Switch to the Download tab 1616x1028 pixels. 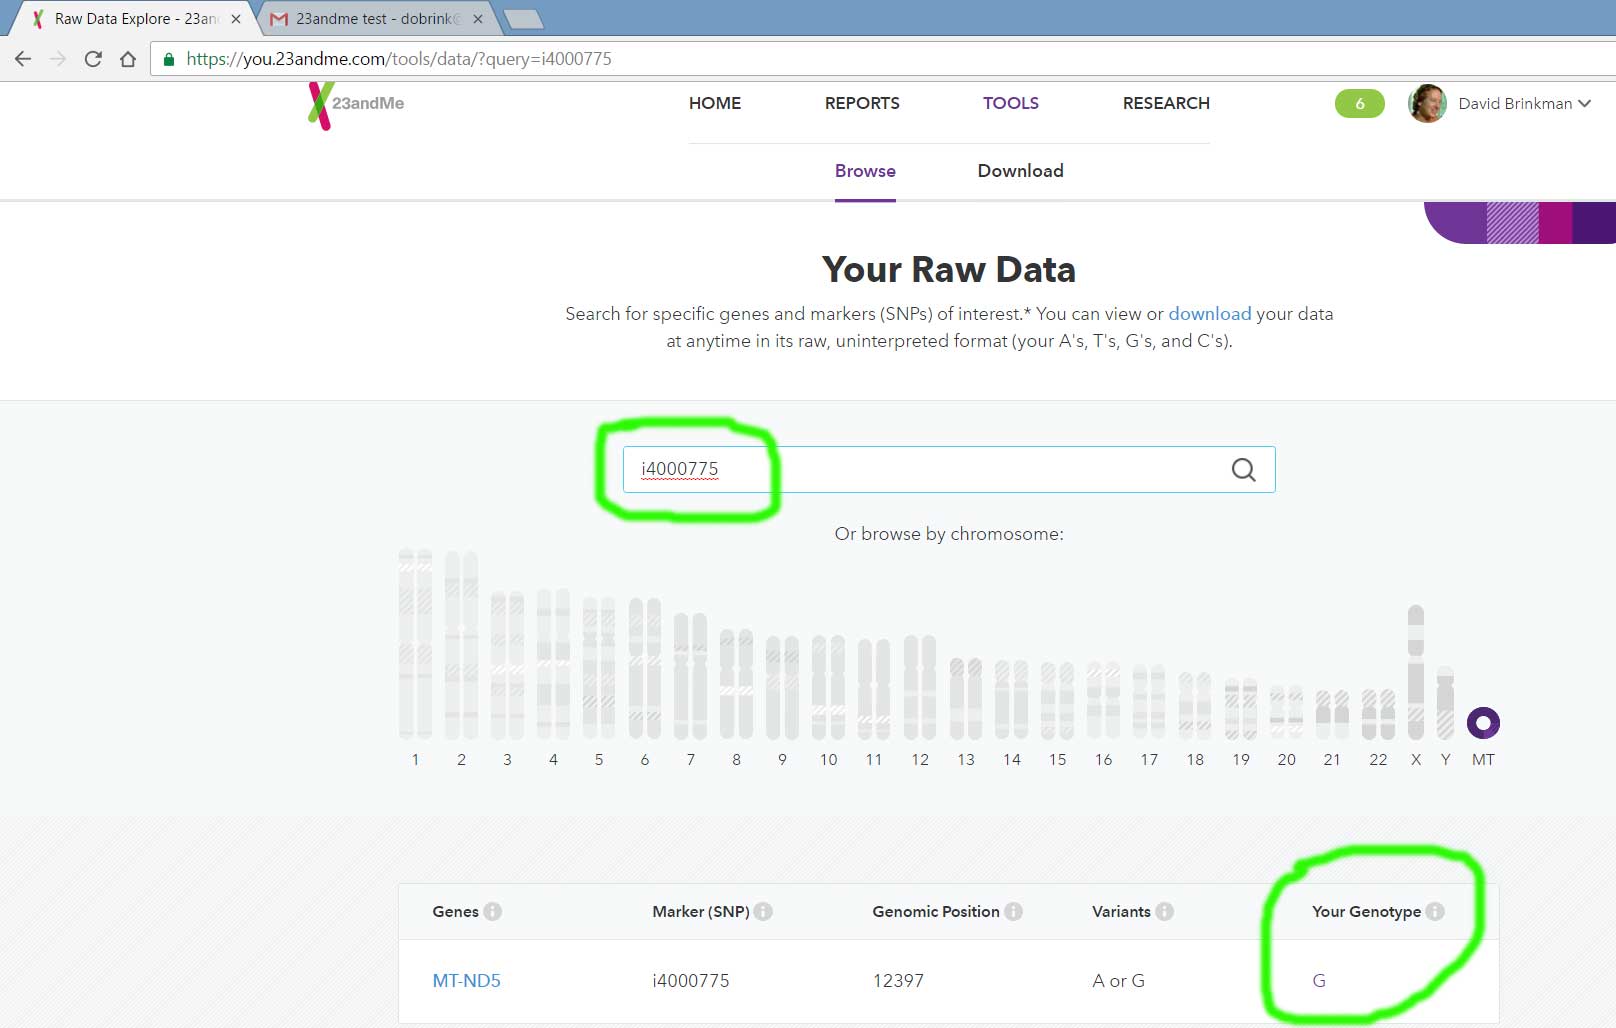click(1020, 171)
